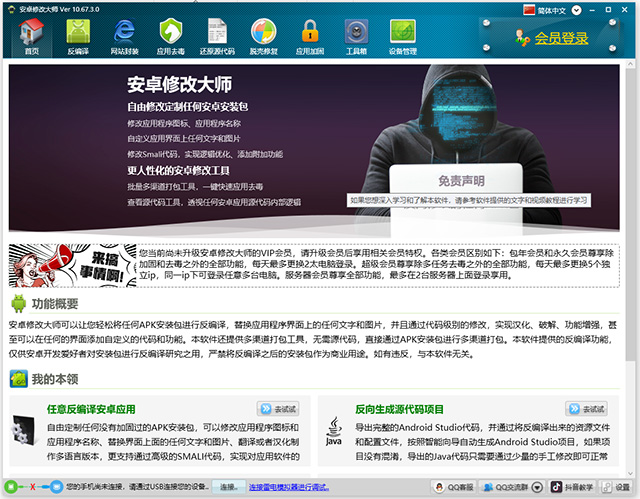Viewport: 640px width, 499px height.
Task: Click the QQ交流群 group button
Action: 505,487
